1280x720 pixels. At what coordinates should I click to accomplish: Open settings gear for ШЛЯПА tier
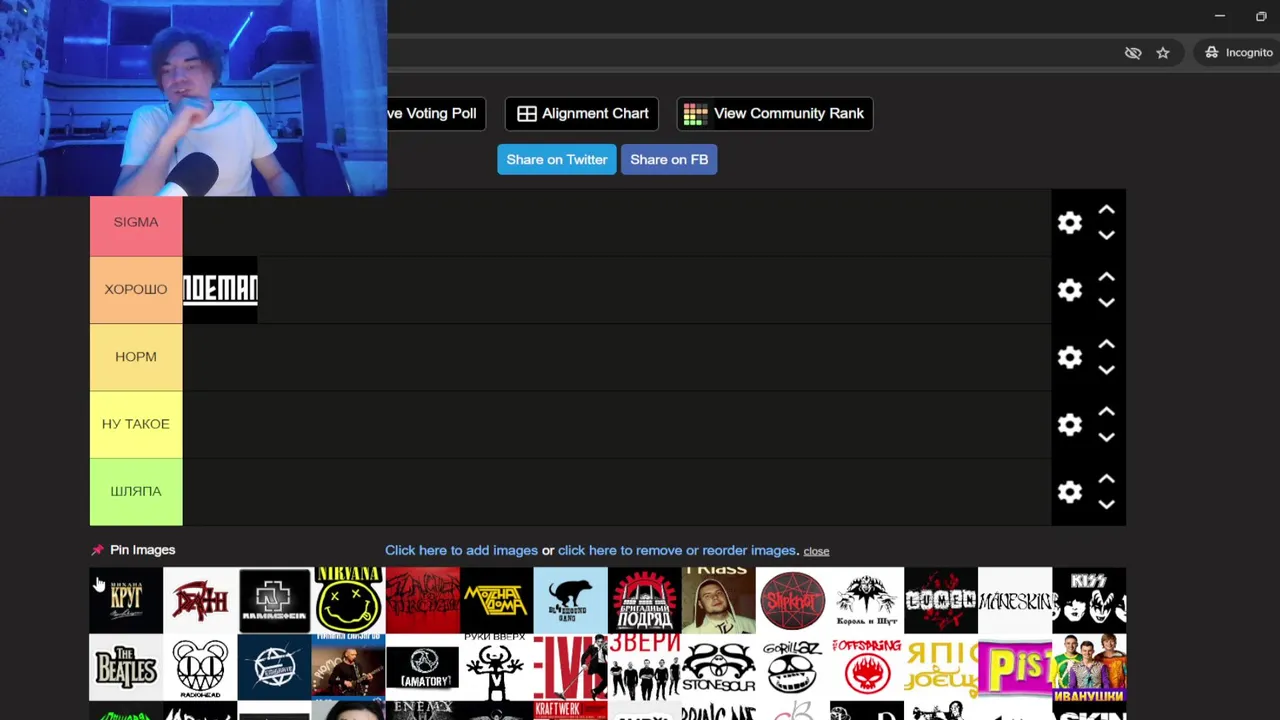coord(1070,491)
